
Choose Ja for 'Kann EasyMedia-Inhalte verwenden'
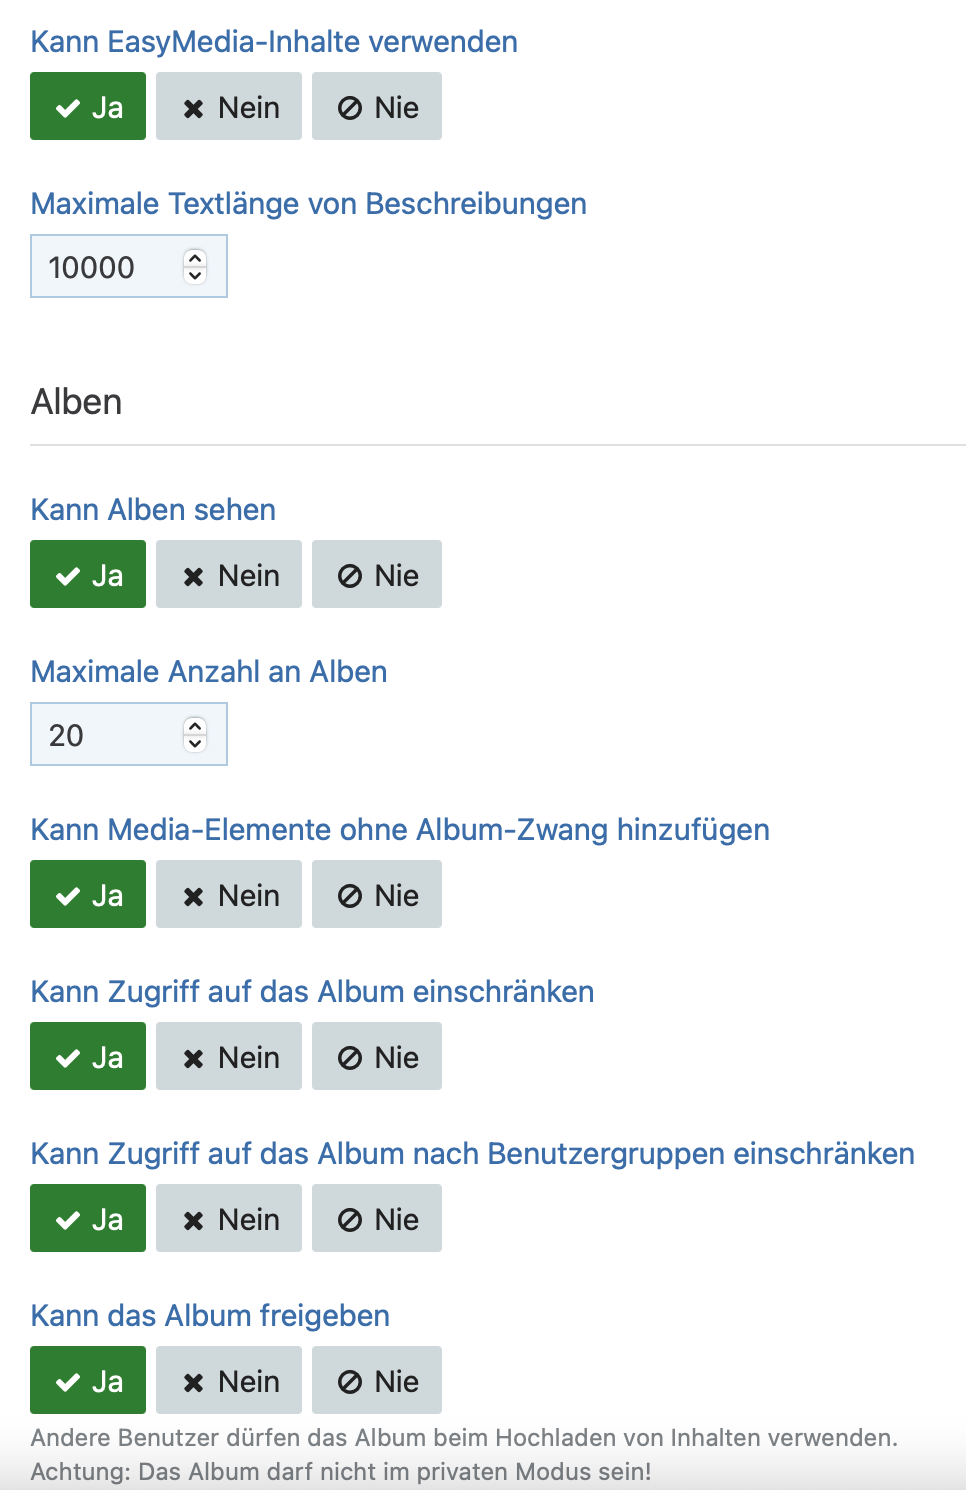[88, 106]
